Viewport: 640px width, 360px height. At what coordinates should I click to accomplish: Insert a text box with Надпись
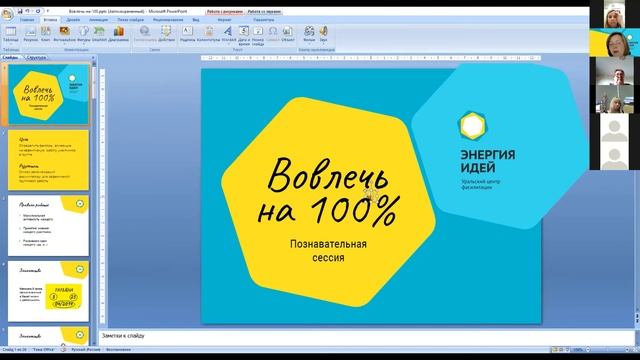(x=187, y=34)
